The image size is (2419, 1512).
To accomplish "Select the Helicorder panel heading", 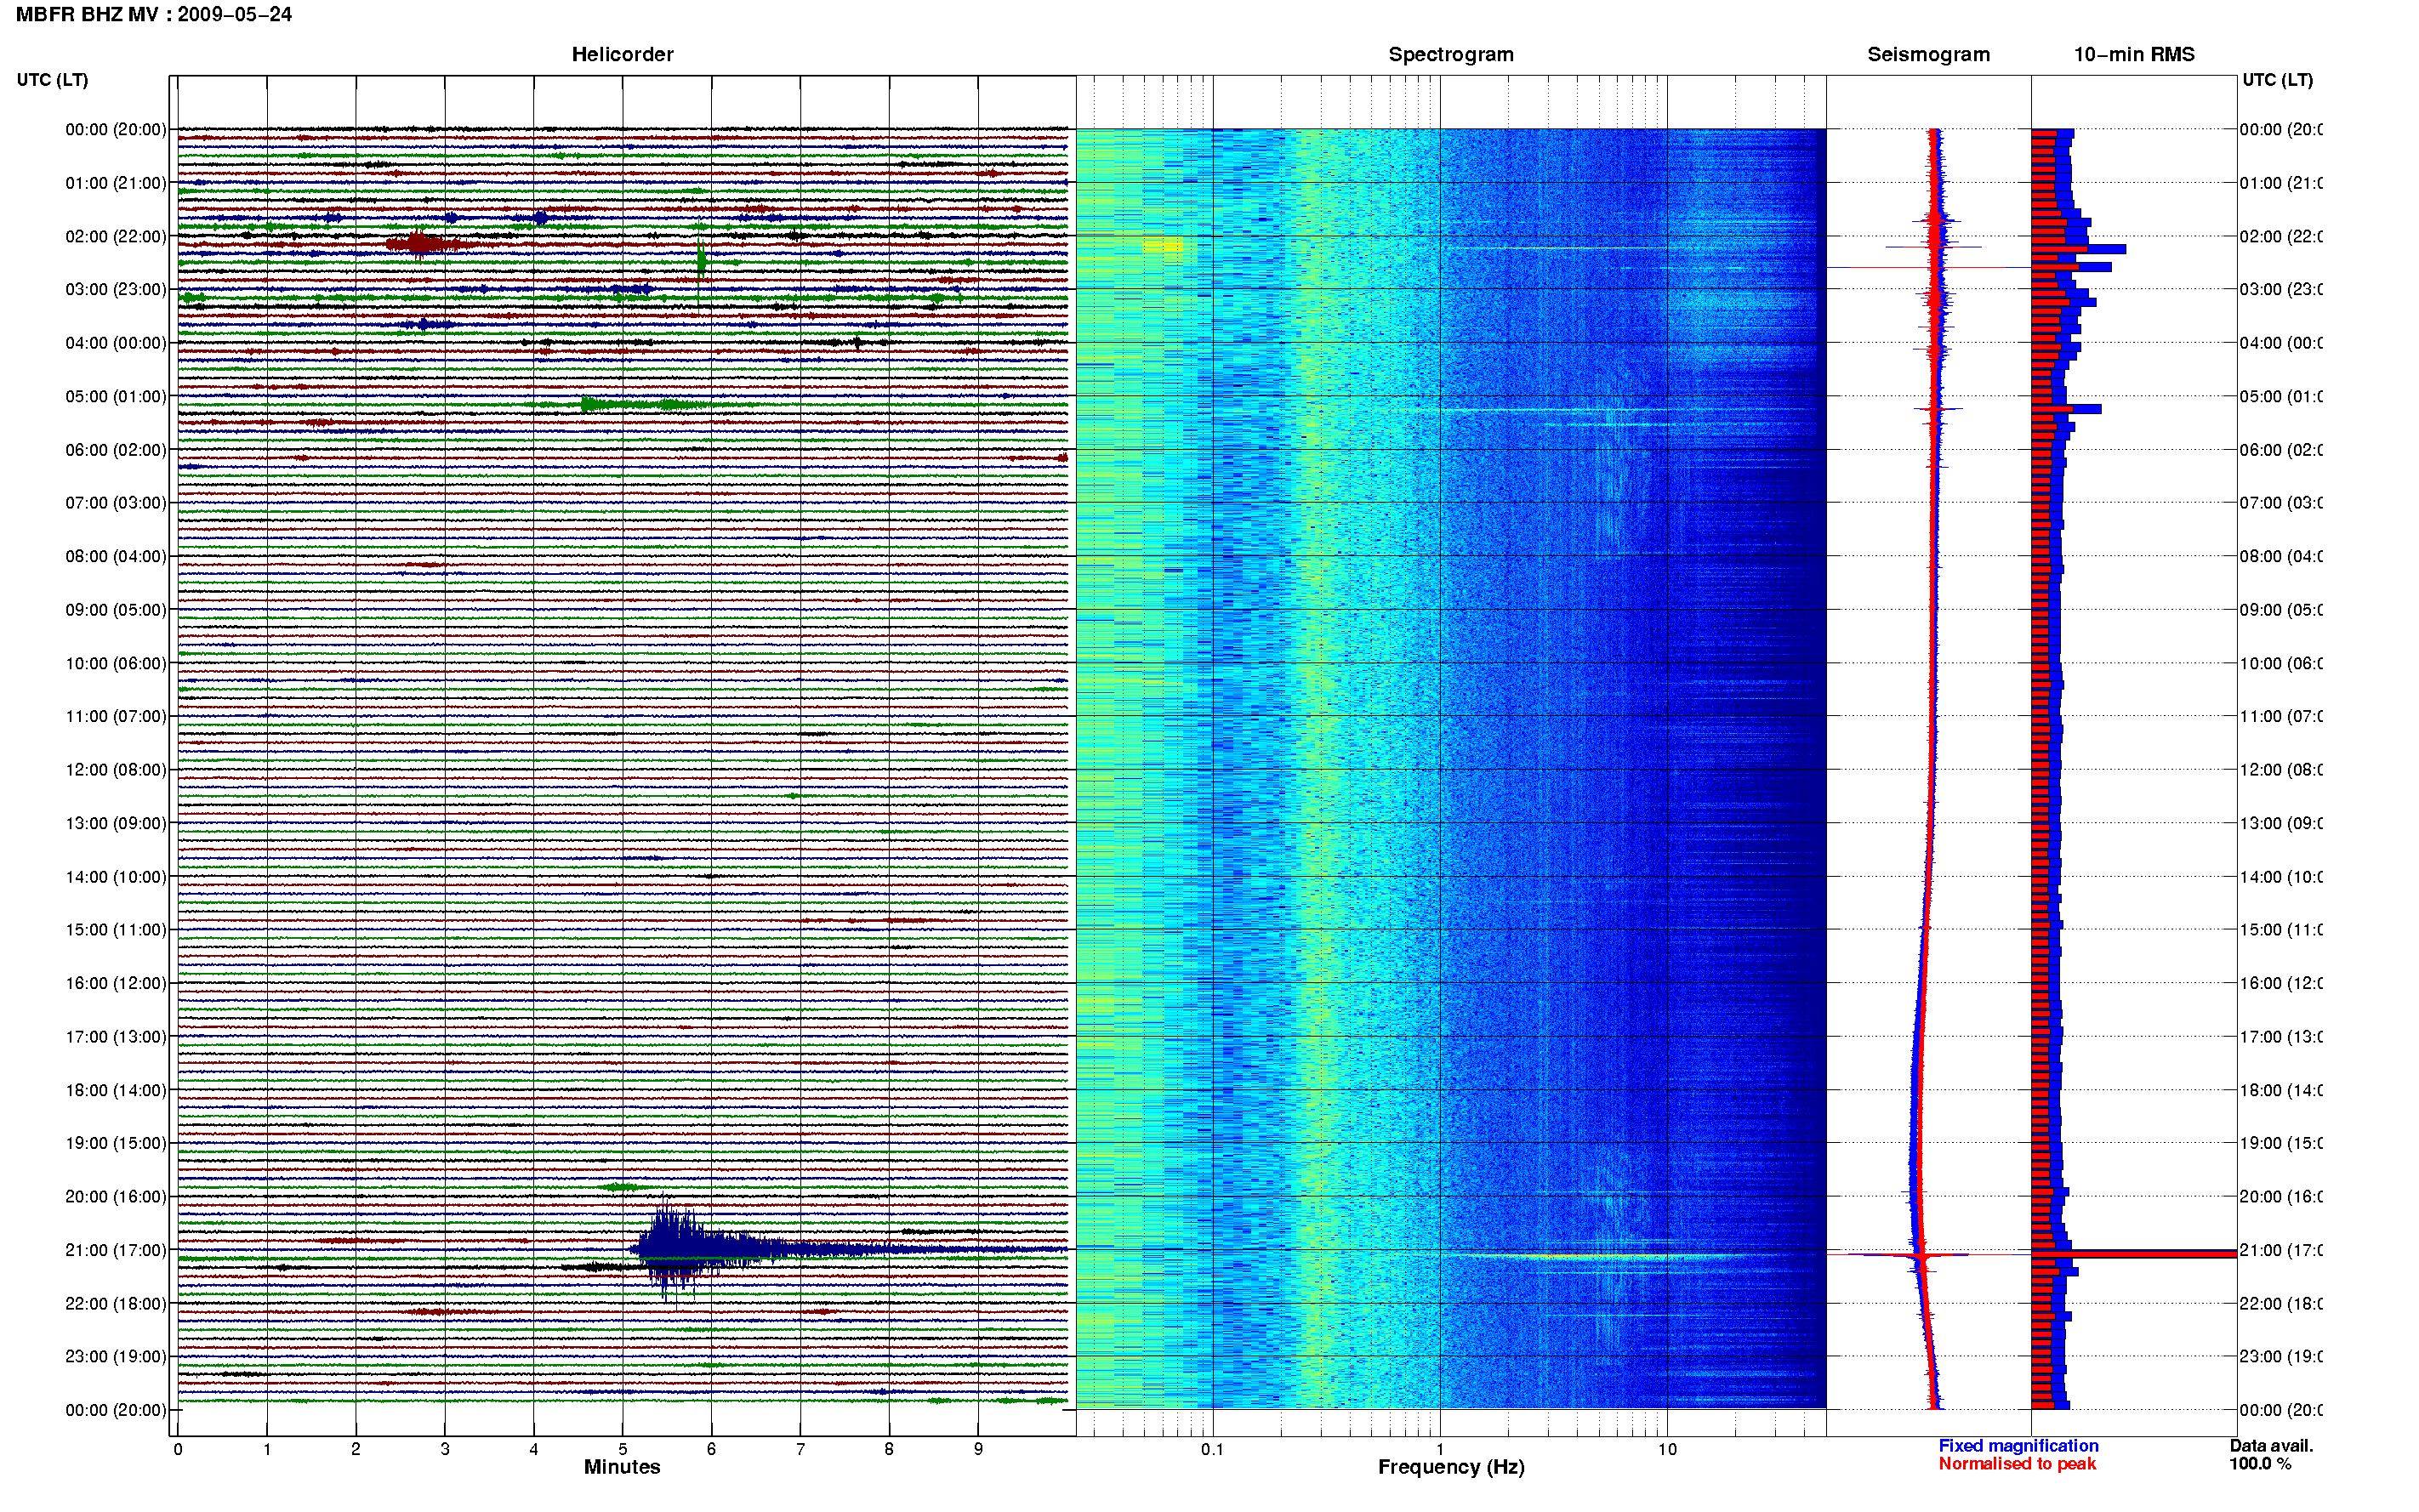I will (x=622, y=54).
